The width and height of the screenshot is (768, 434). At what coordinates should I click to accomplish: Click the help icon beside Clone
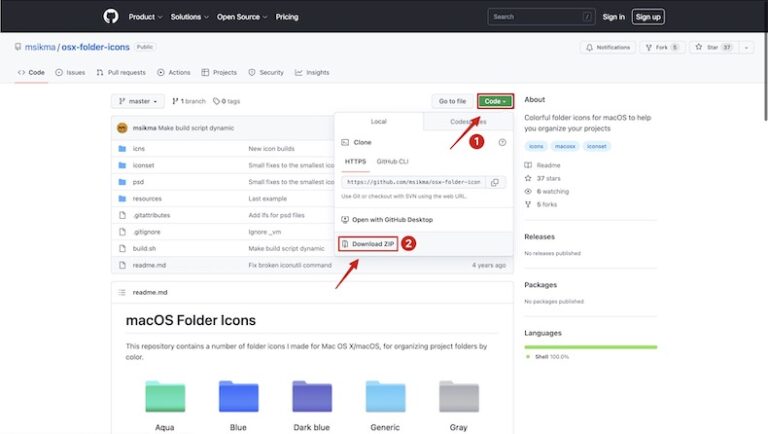[502, 143]
